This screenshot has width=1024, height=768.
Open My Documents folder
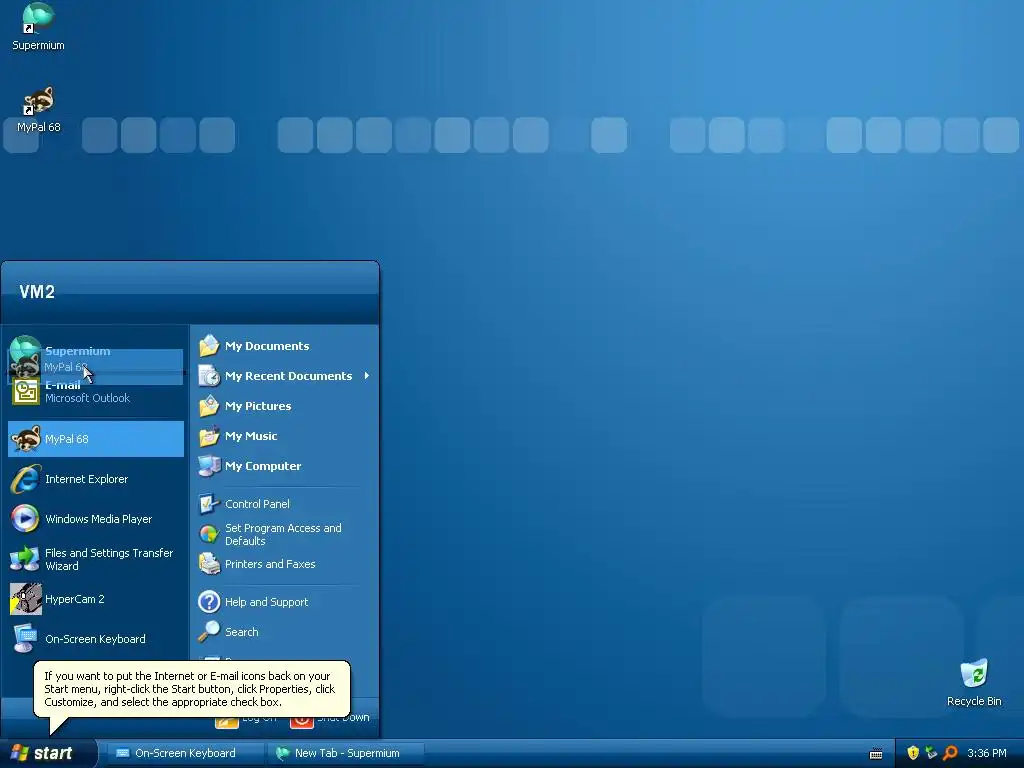(284, 346)
